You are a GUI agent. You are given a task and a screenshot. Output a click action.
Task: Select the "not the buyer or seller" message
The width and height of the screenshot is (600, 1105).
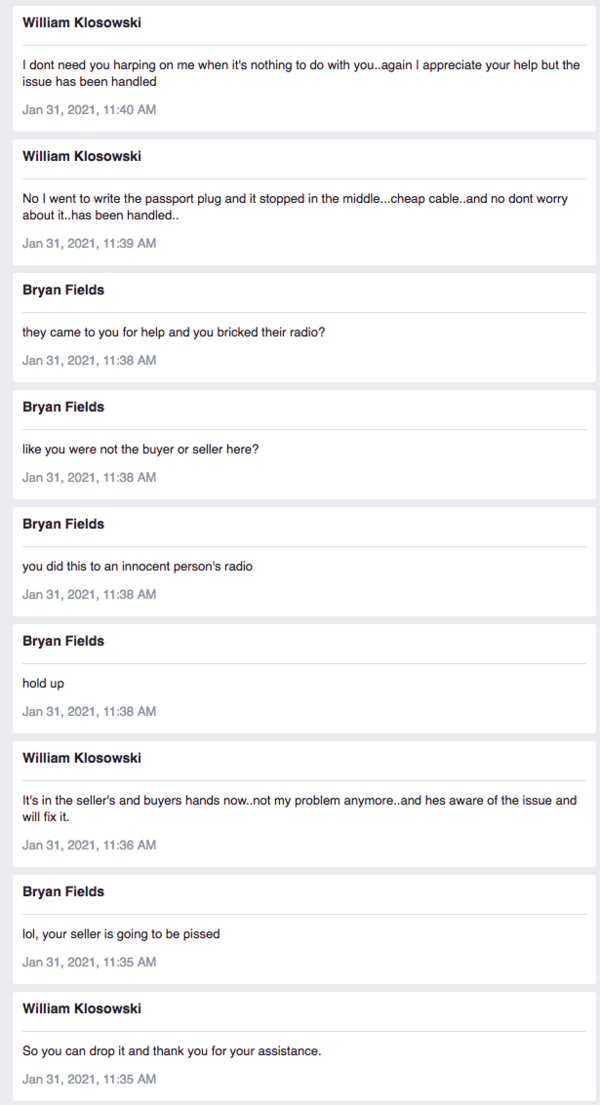click(140, 450)
